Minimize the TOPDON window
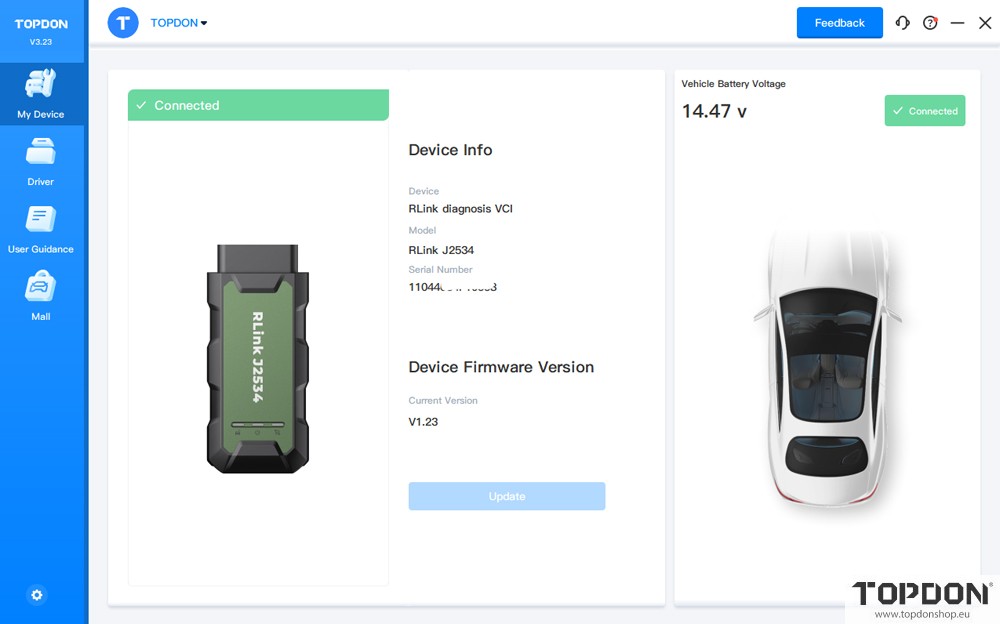The image size is (1000, 624). pos(958,23)
